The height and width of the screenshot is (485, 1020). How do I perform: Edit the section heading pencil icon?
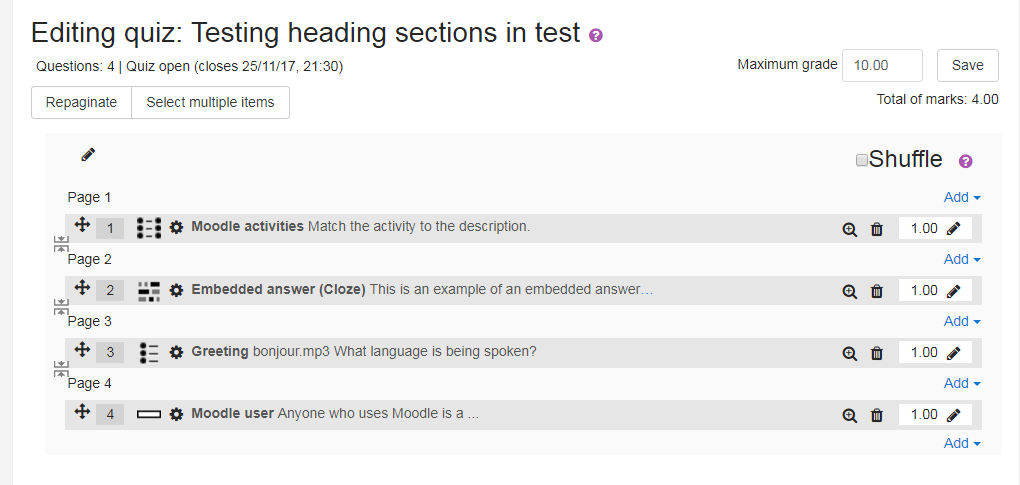[88, 155]
